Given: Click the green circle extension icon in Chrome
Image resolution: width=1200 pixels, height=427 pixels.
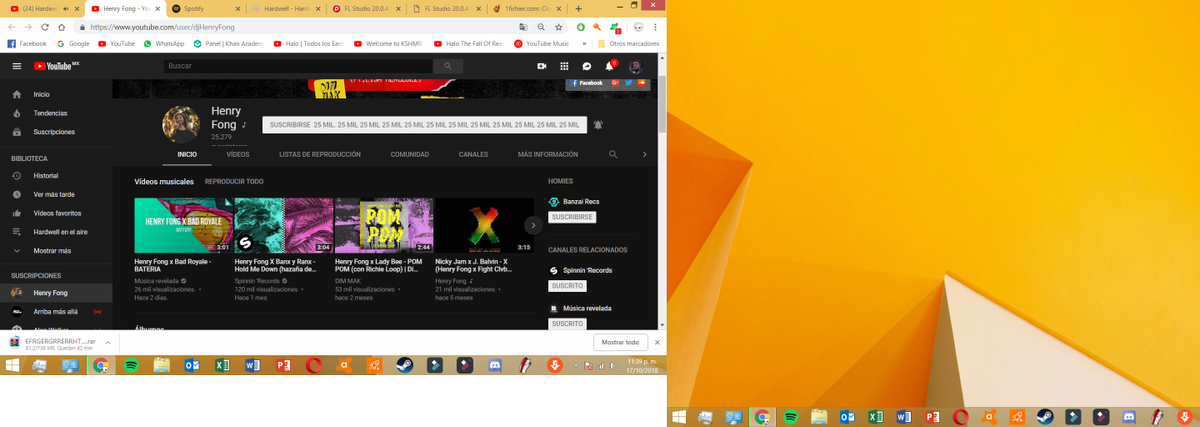Looking at the screenshot, I should 581,27.
